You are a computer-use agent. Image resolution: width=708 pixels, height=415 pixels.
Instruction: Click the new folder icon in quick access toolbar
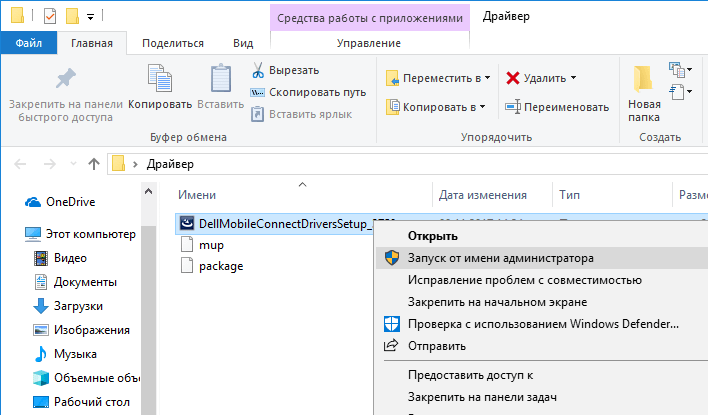pyautogui.click(x=72, y=16)
